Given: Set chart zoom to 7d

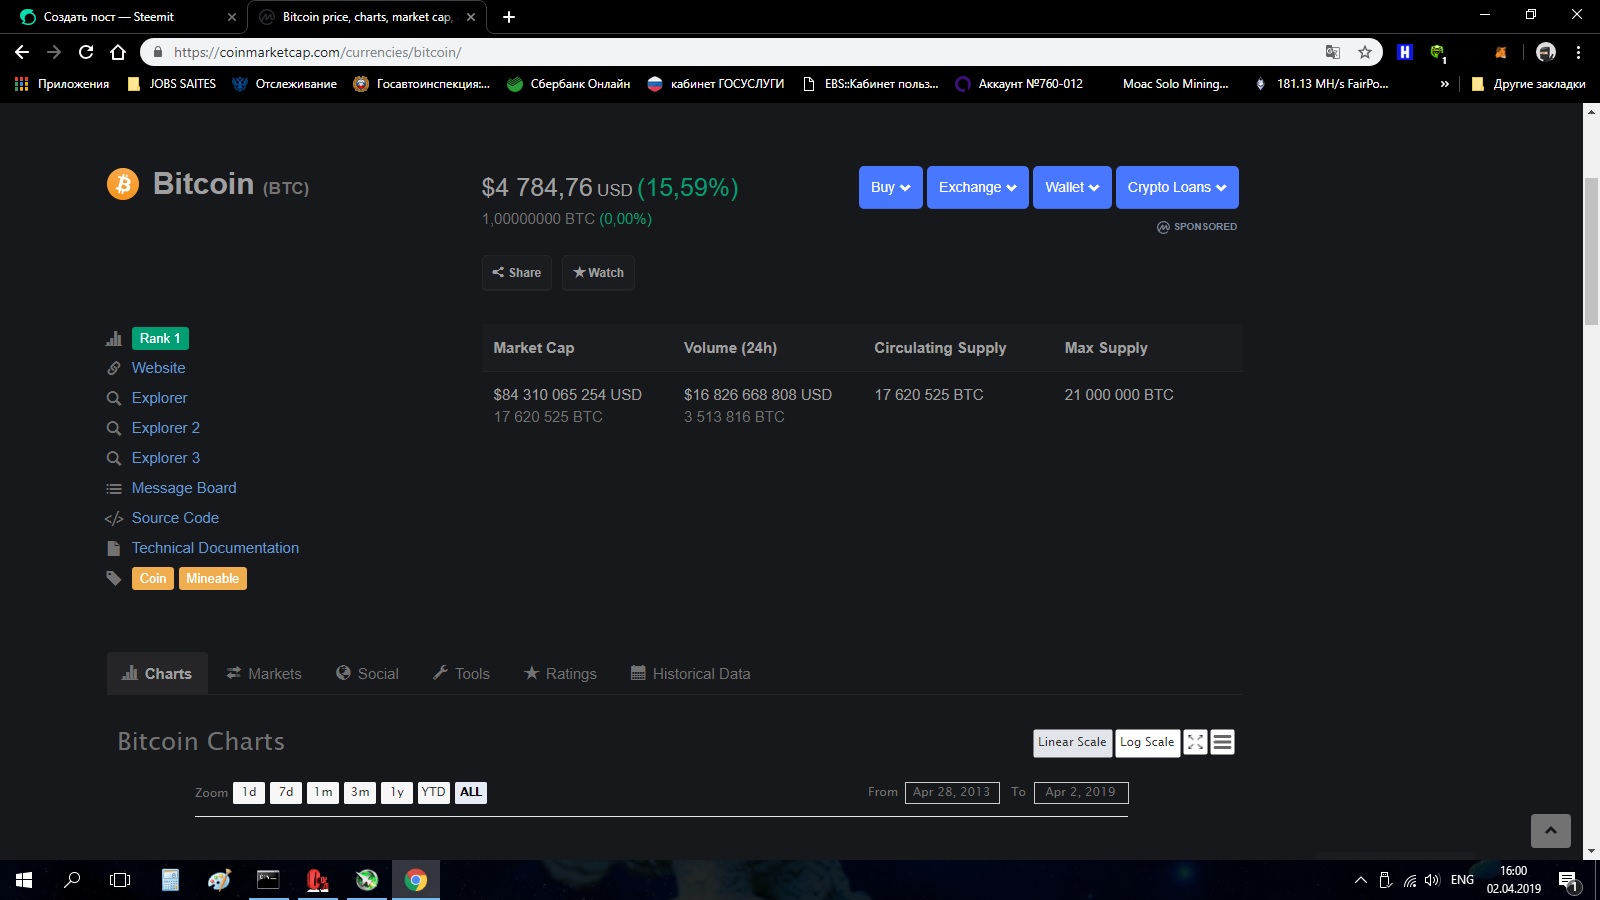Looking at the screenshot, I should click(286, 793).
